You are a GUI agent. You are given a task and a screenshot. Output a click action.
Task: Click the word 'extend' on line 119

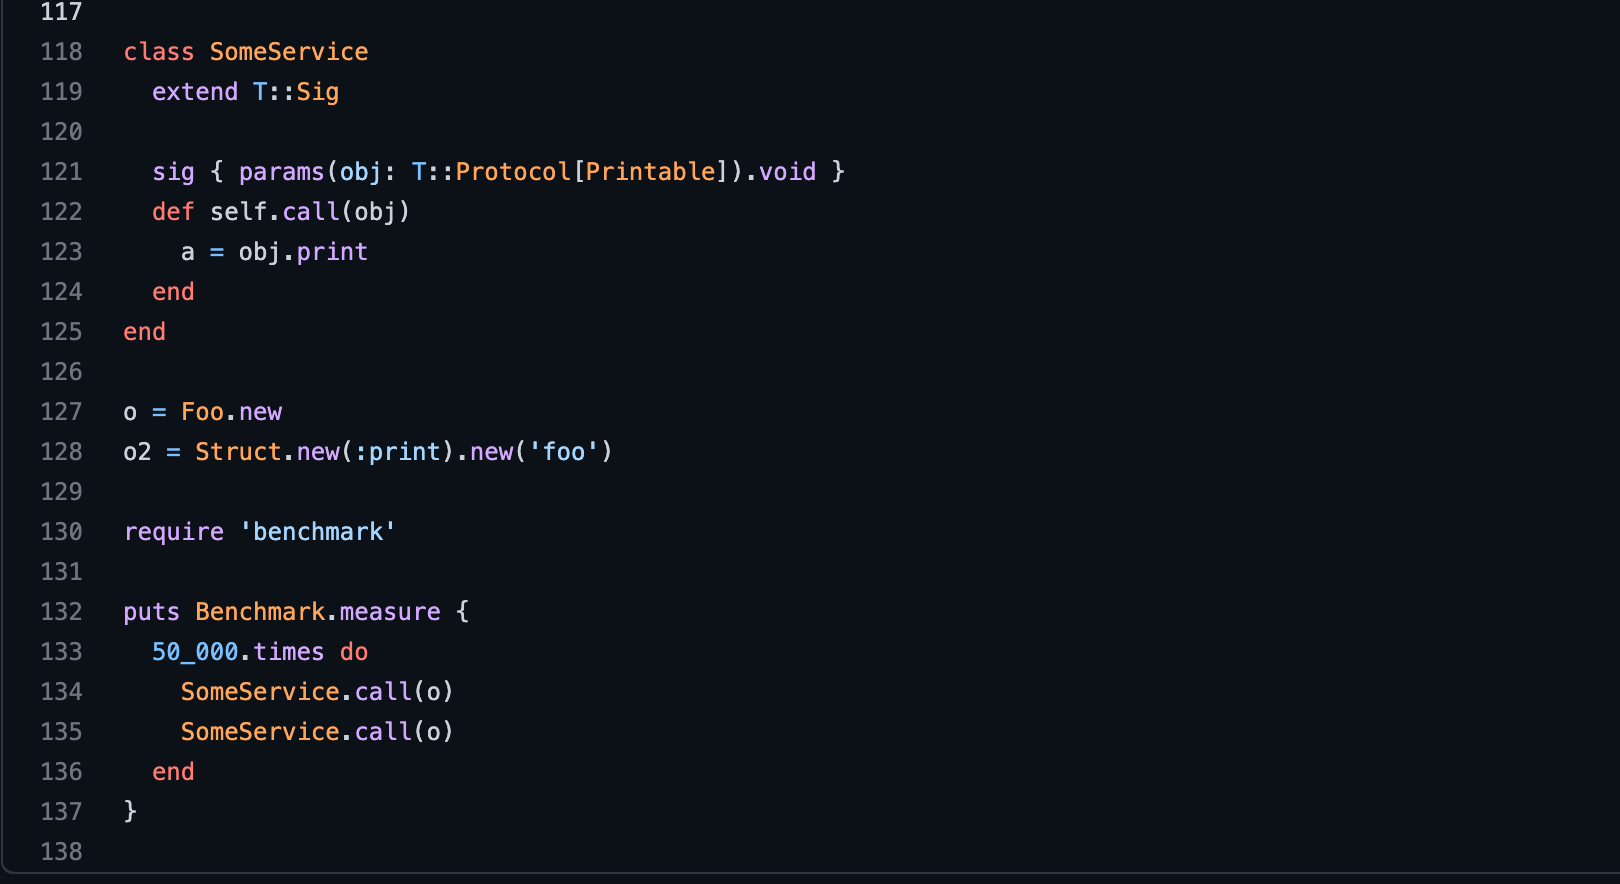[195, 92]
